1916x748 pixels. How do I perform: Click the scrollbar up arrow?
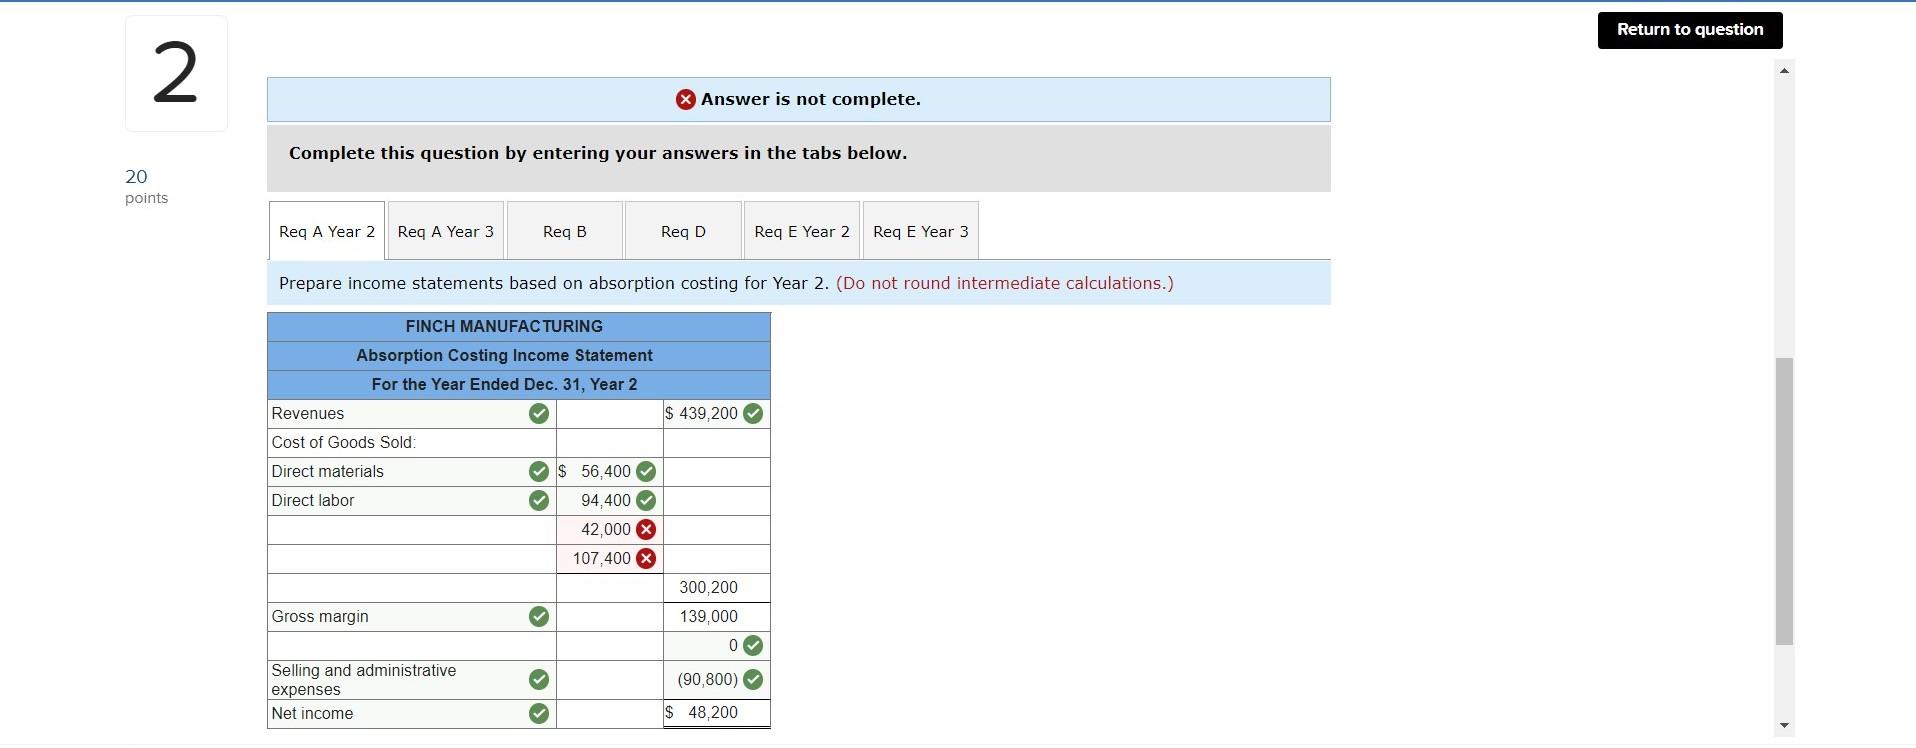(x=1784, y=70)
